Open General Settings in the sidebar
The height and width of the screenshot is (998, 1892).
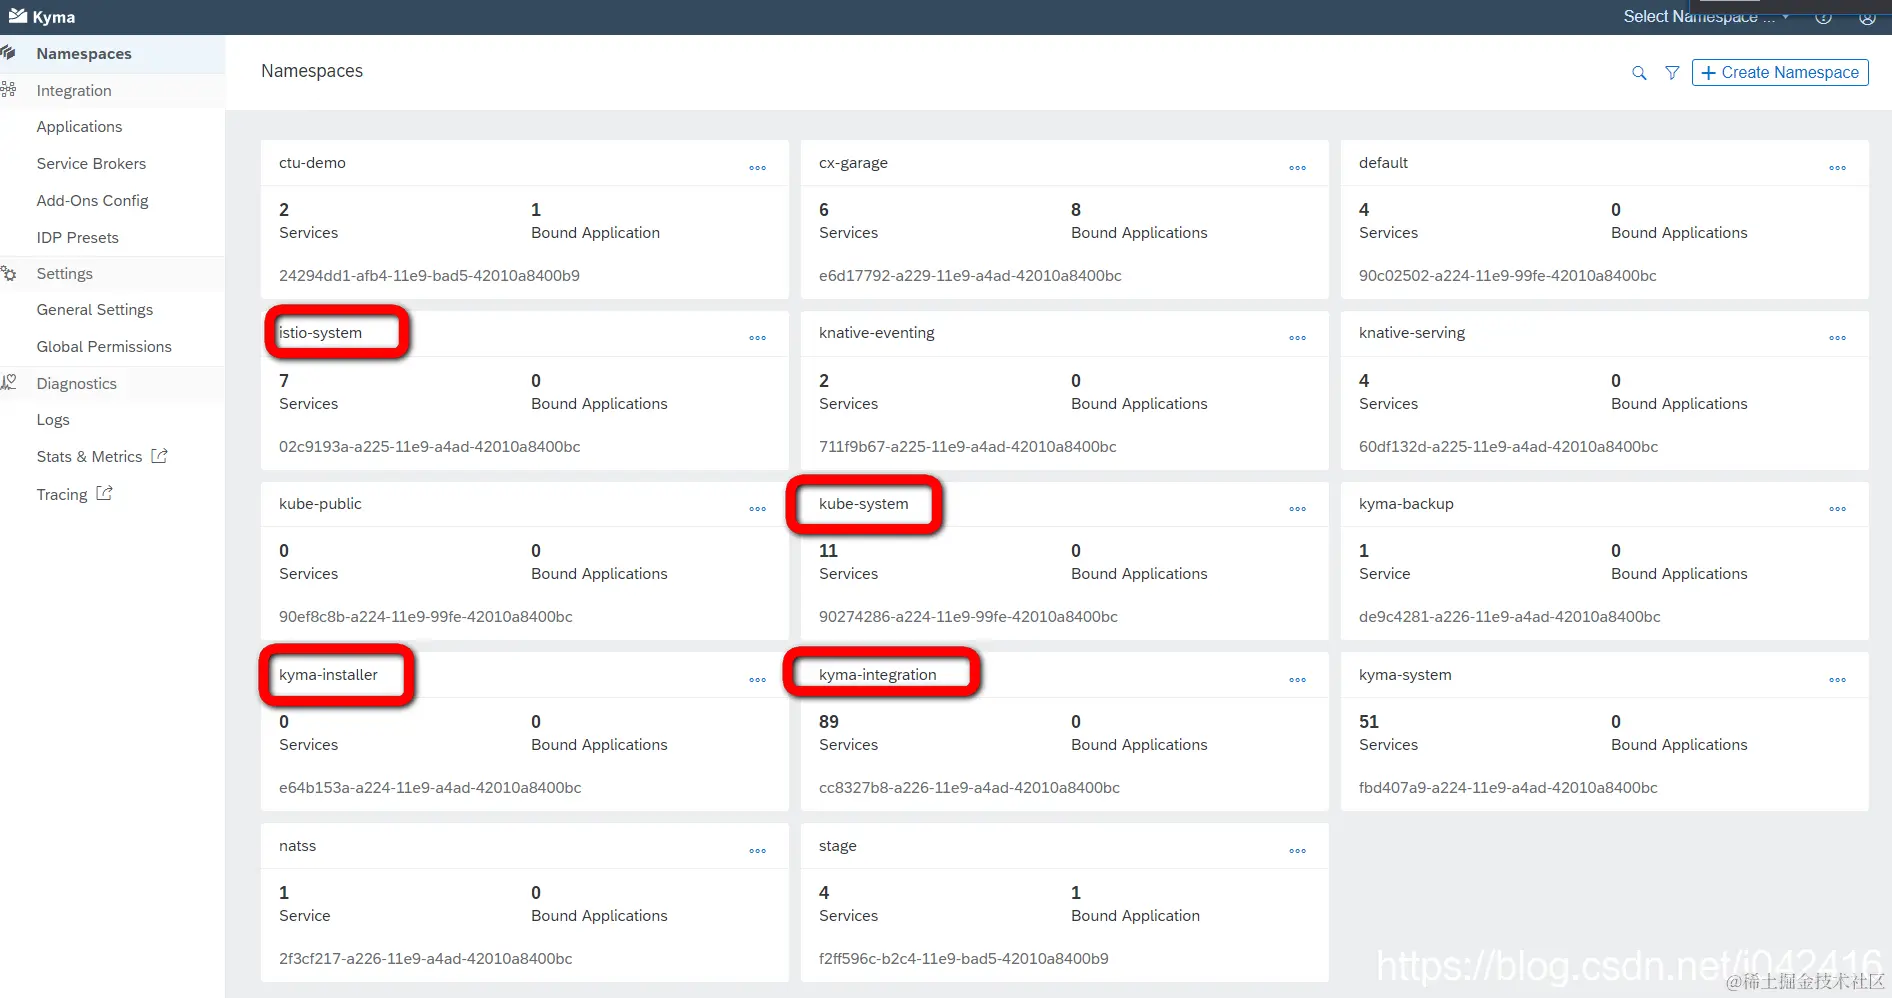[x=95, y=310]
